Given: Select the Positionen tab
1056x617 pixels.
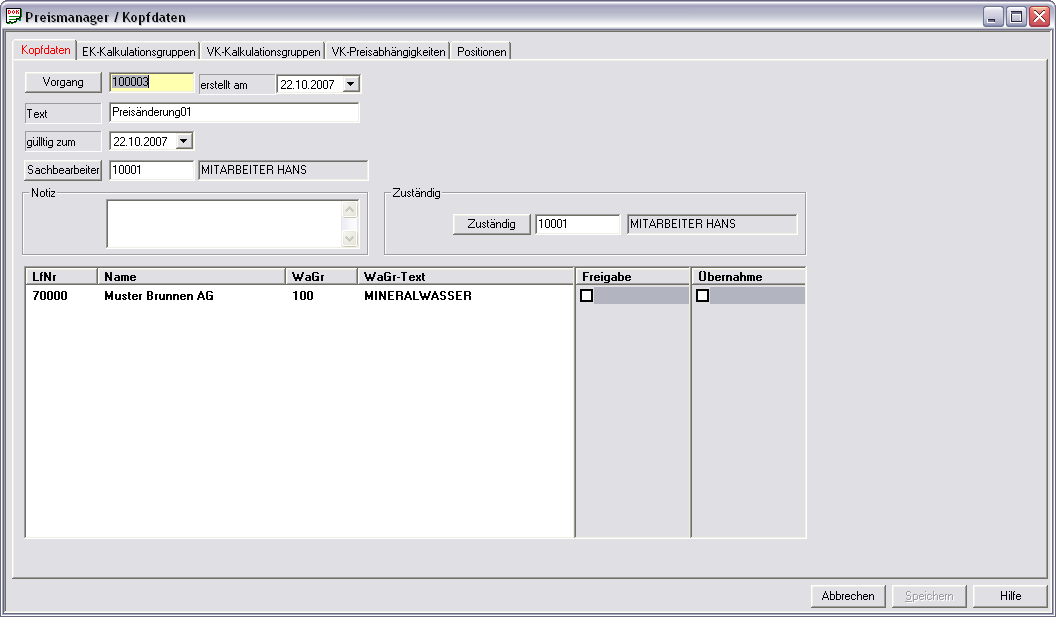Looking at the screenshot, I should [481, 52].
